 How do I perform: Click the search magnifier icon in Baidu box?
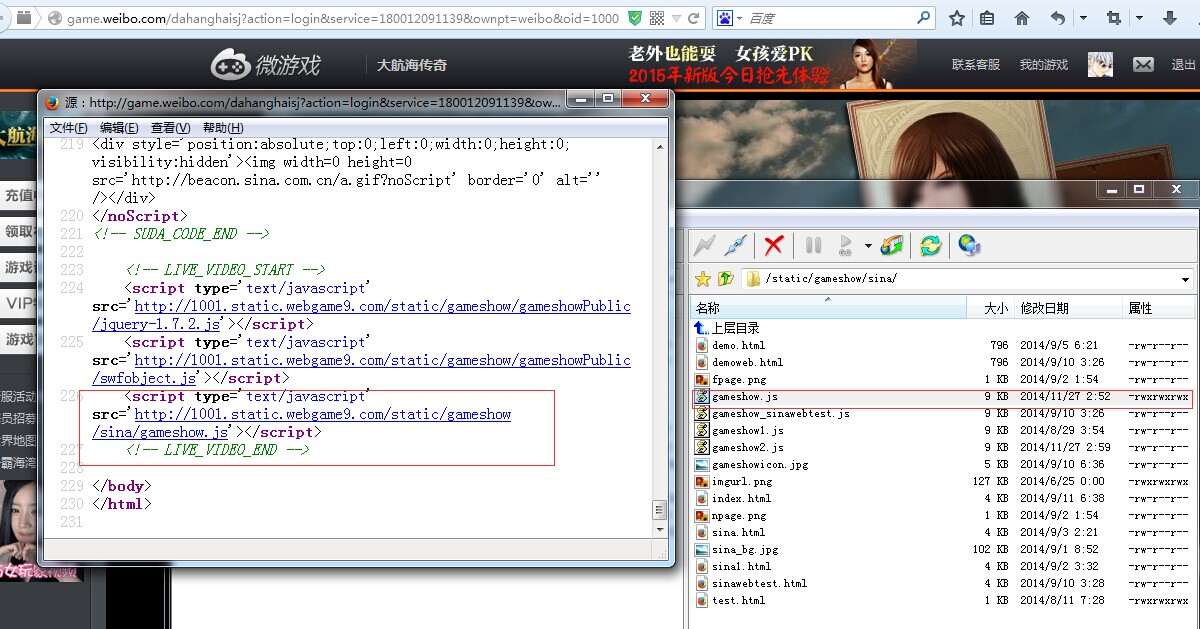click(925, 18)
